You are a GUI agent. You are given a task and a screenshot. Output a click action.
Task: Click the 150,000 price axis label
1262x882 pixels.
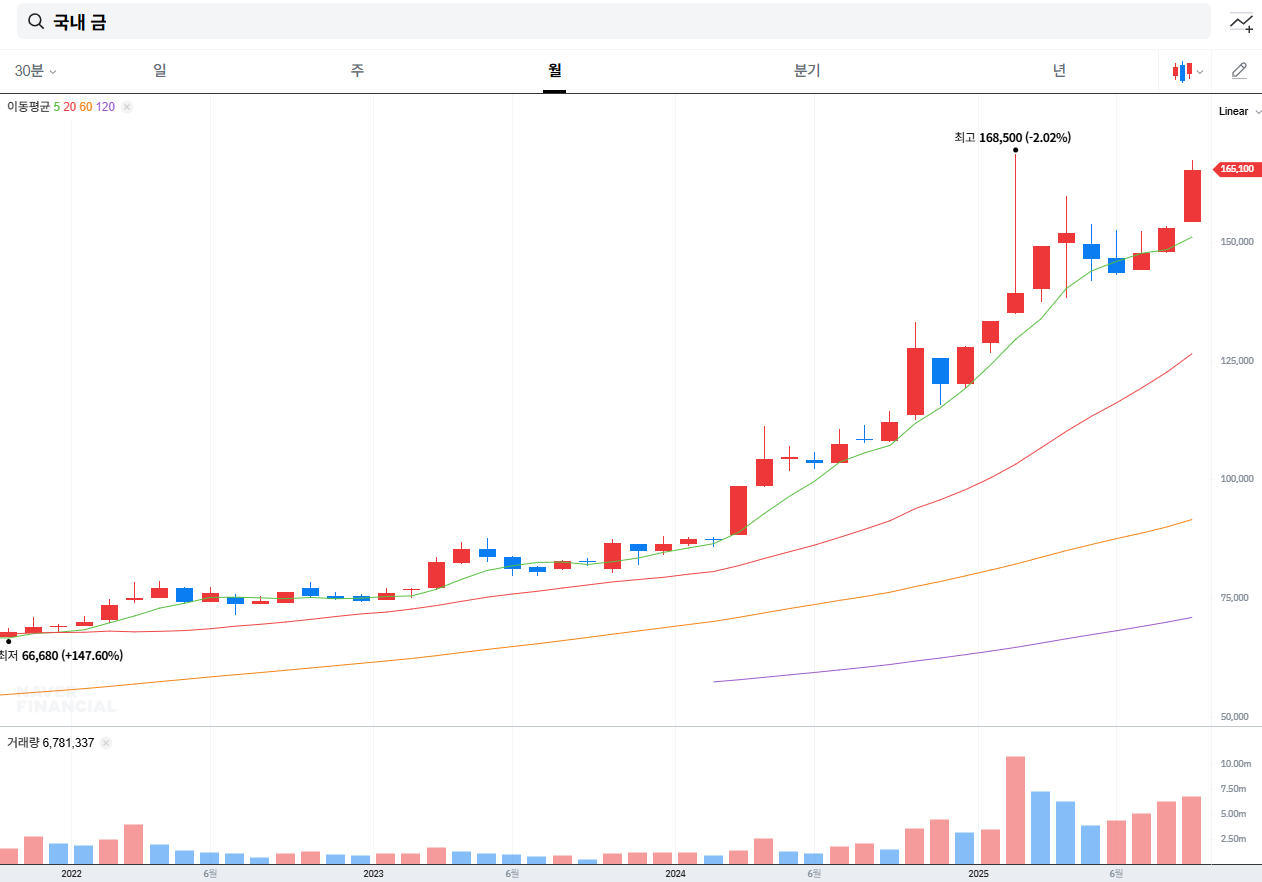click(1236, 241)
